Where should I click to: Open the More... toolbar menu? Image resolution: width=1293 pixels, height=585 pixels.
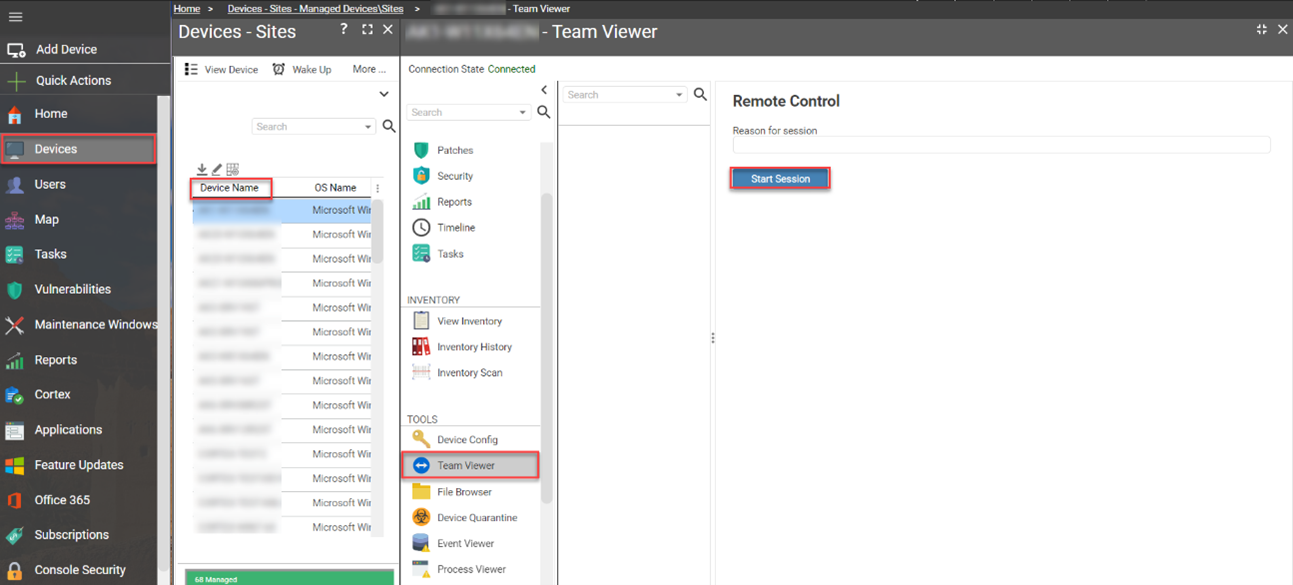tap(369, 69)
